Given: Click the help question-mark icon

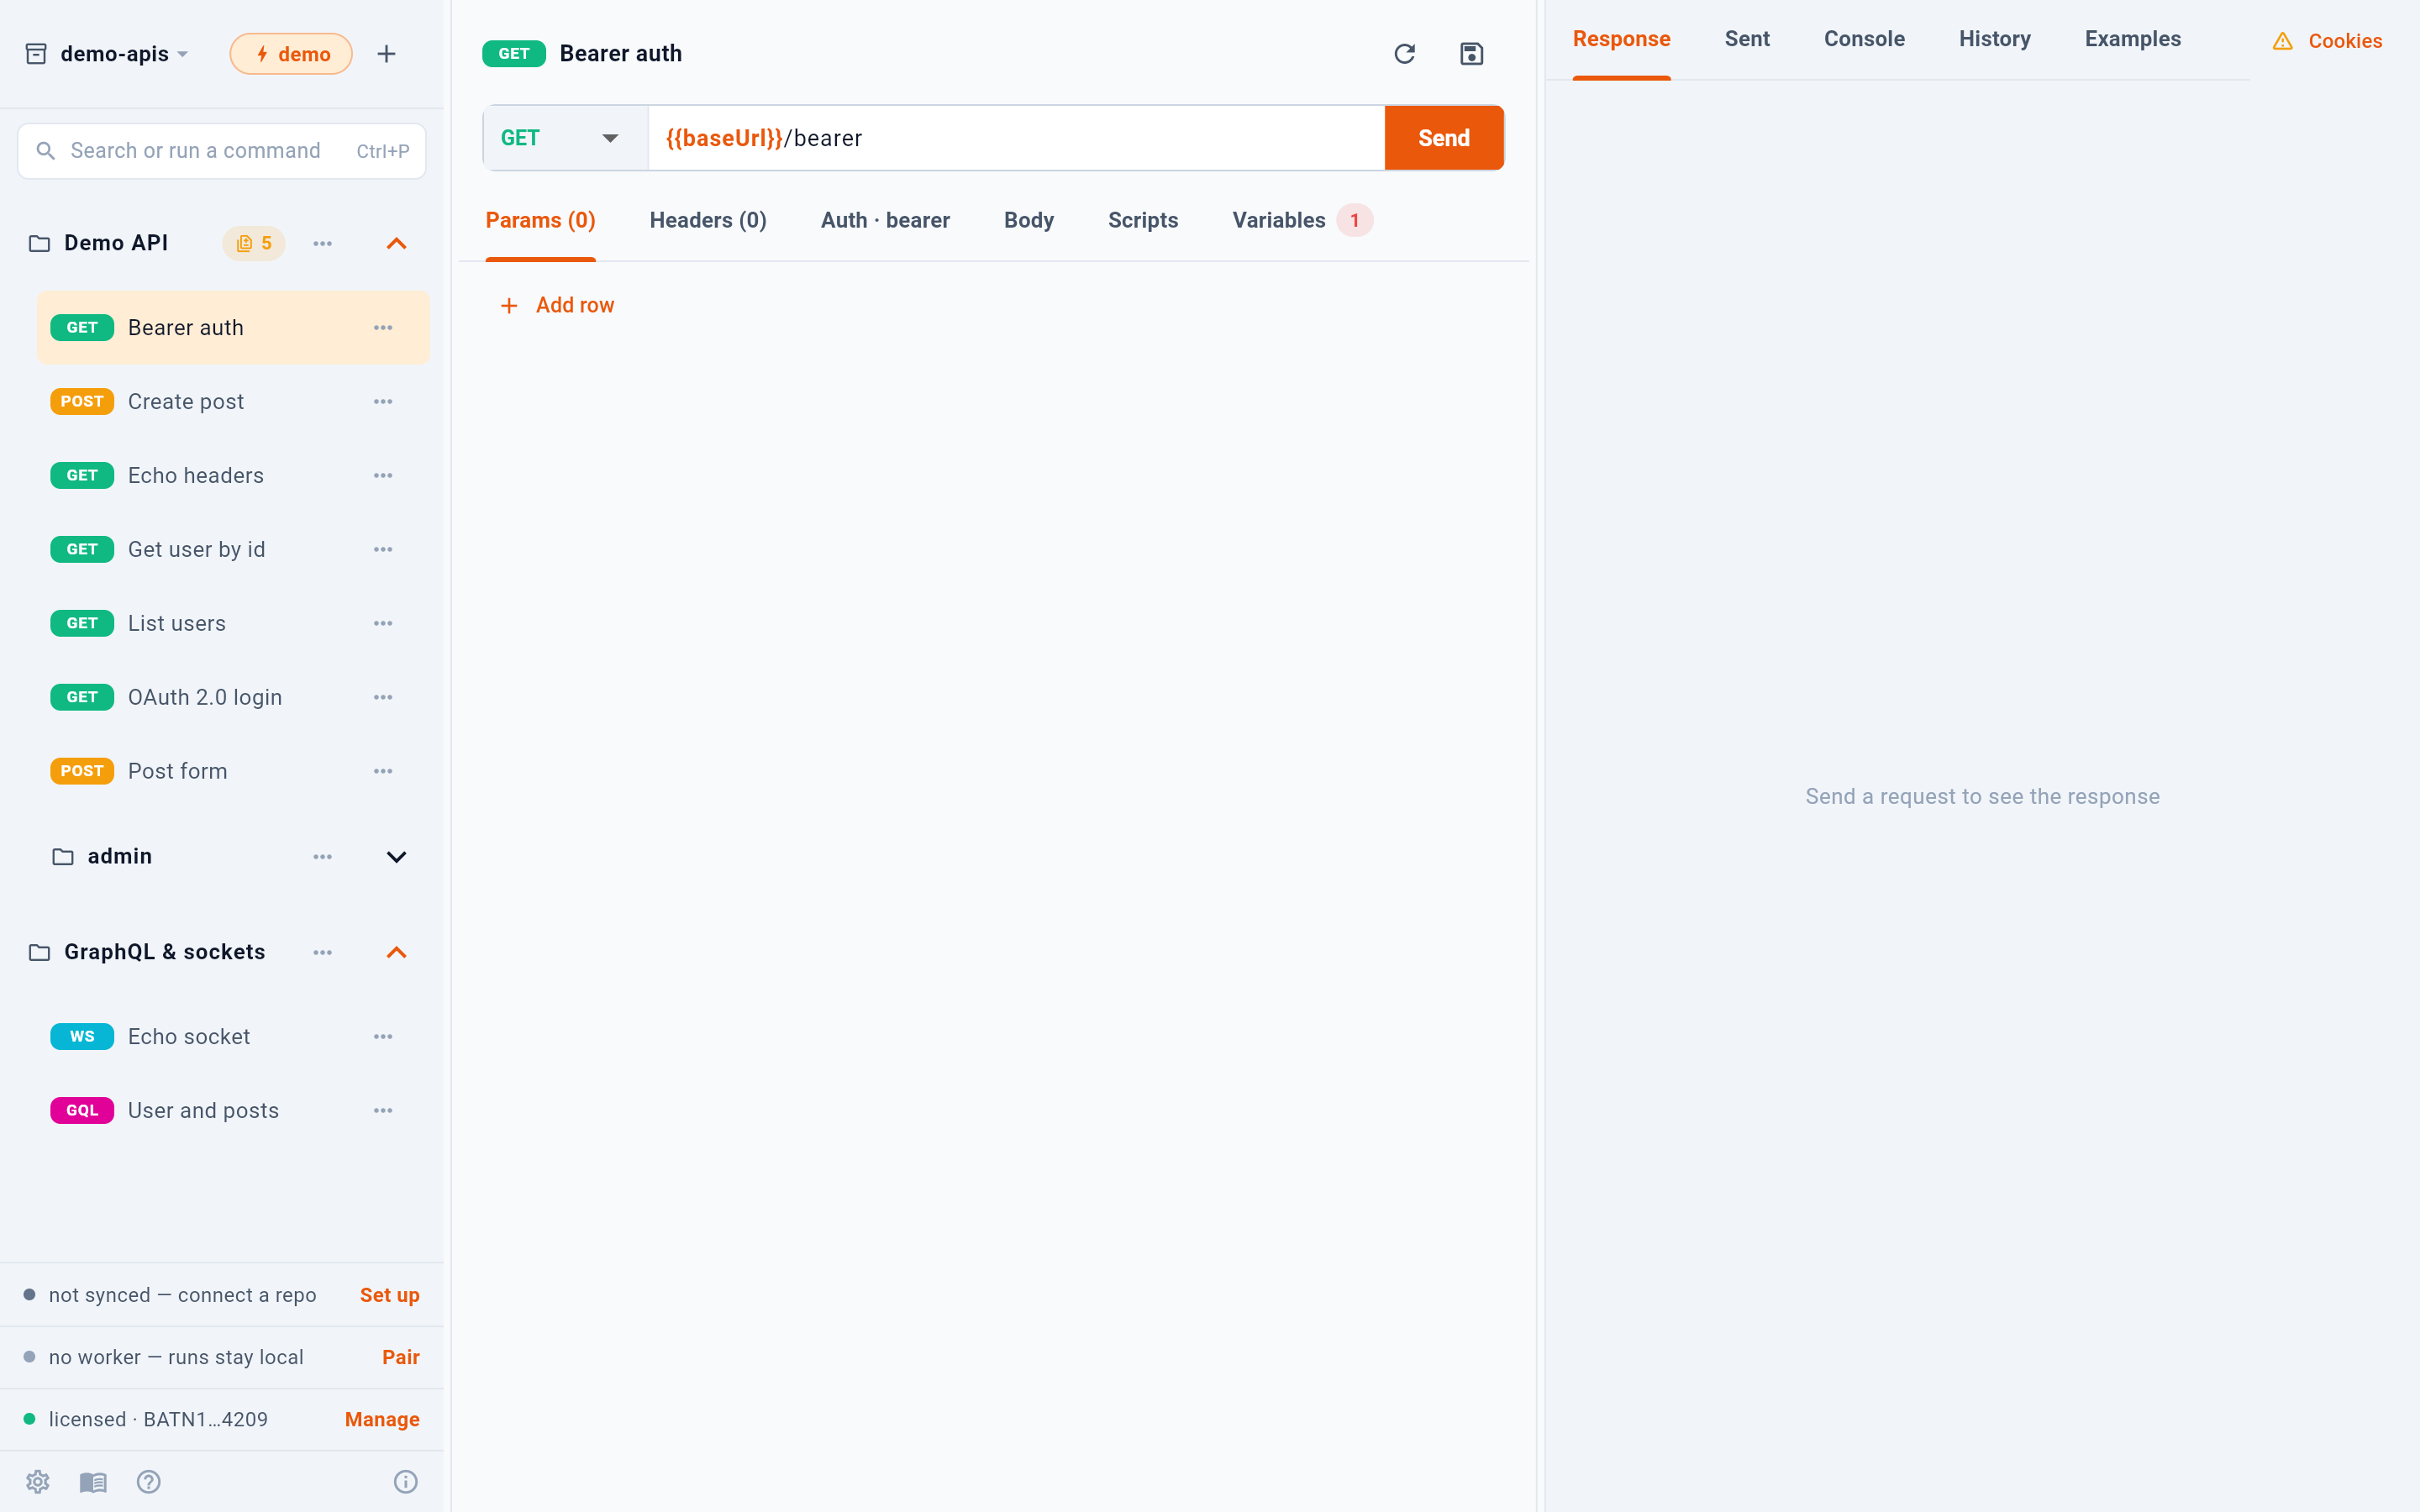Looking at the screenshot, I should [x=149, y=1481].
